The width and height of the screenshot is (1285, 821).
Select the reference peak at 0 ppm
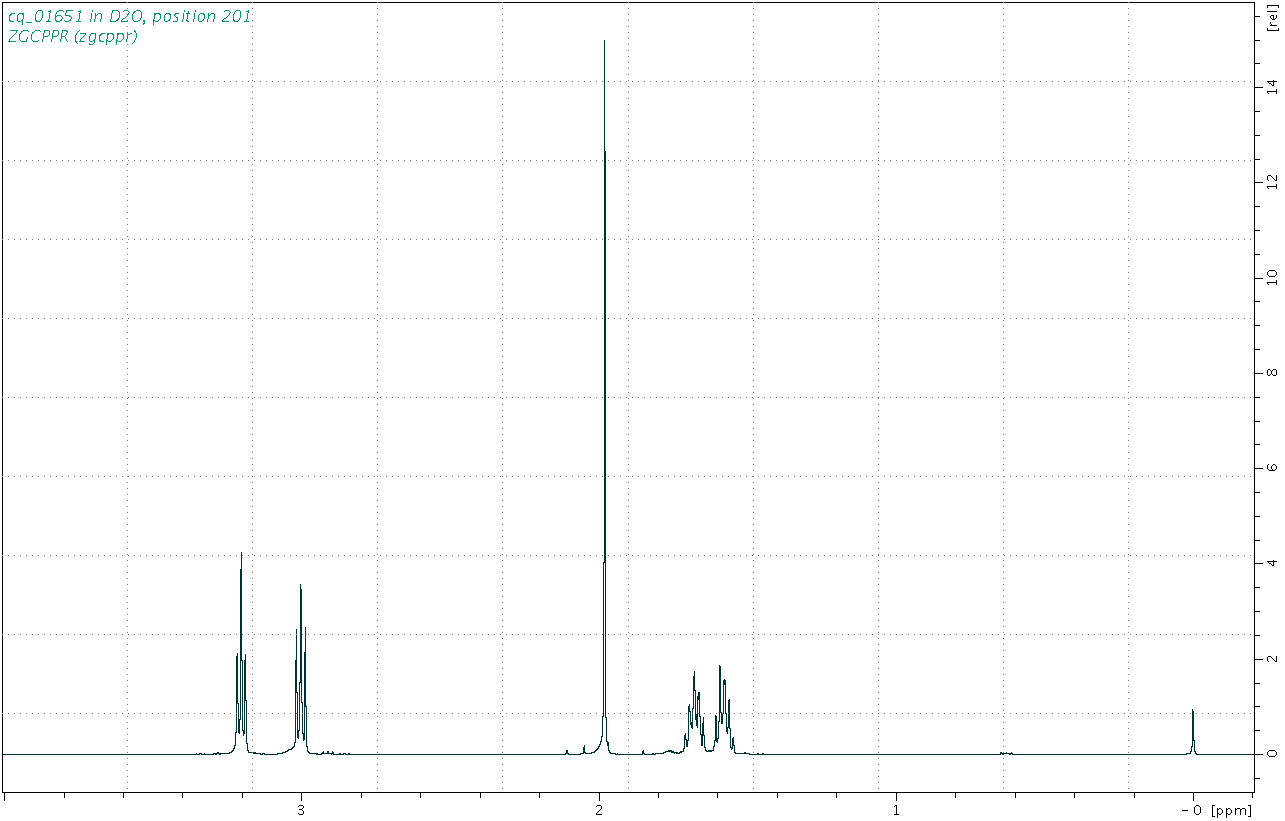click(x=1192, y=733)
